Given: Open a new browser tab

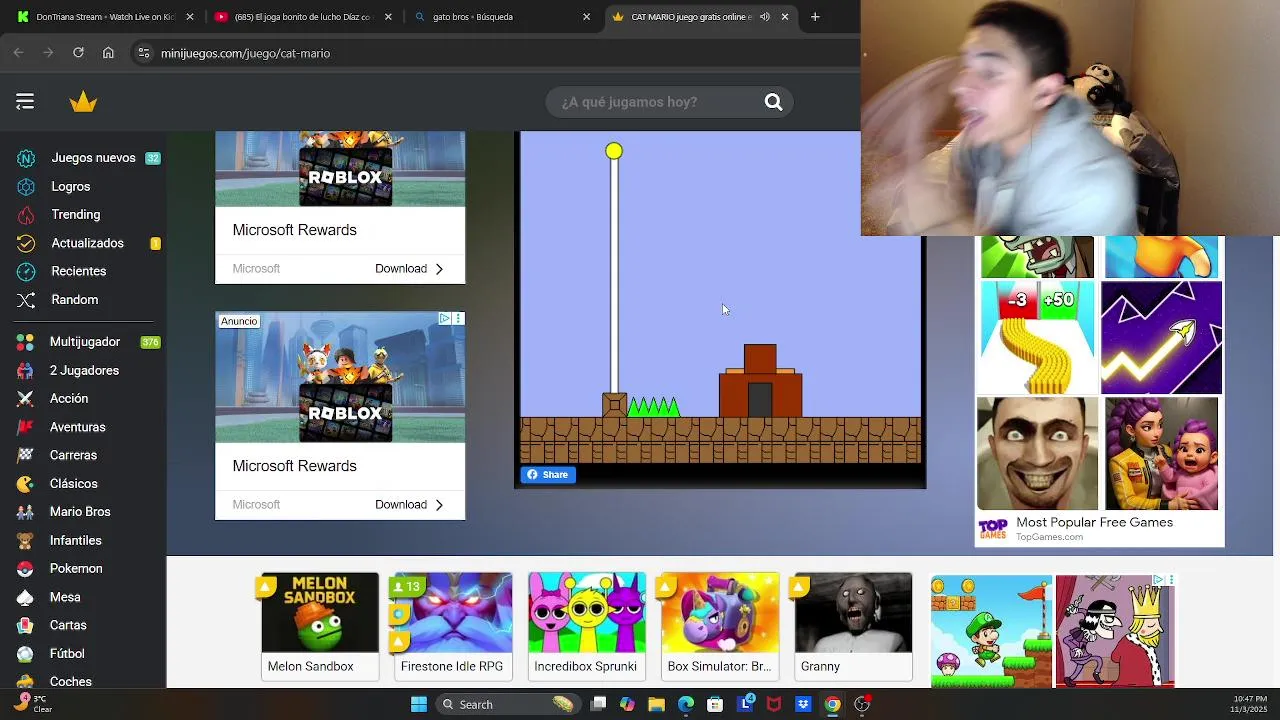Looking at the screenshot, I should click(x=815, y=17).
